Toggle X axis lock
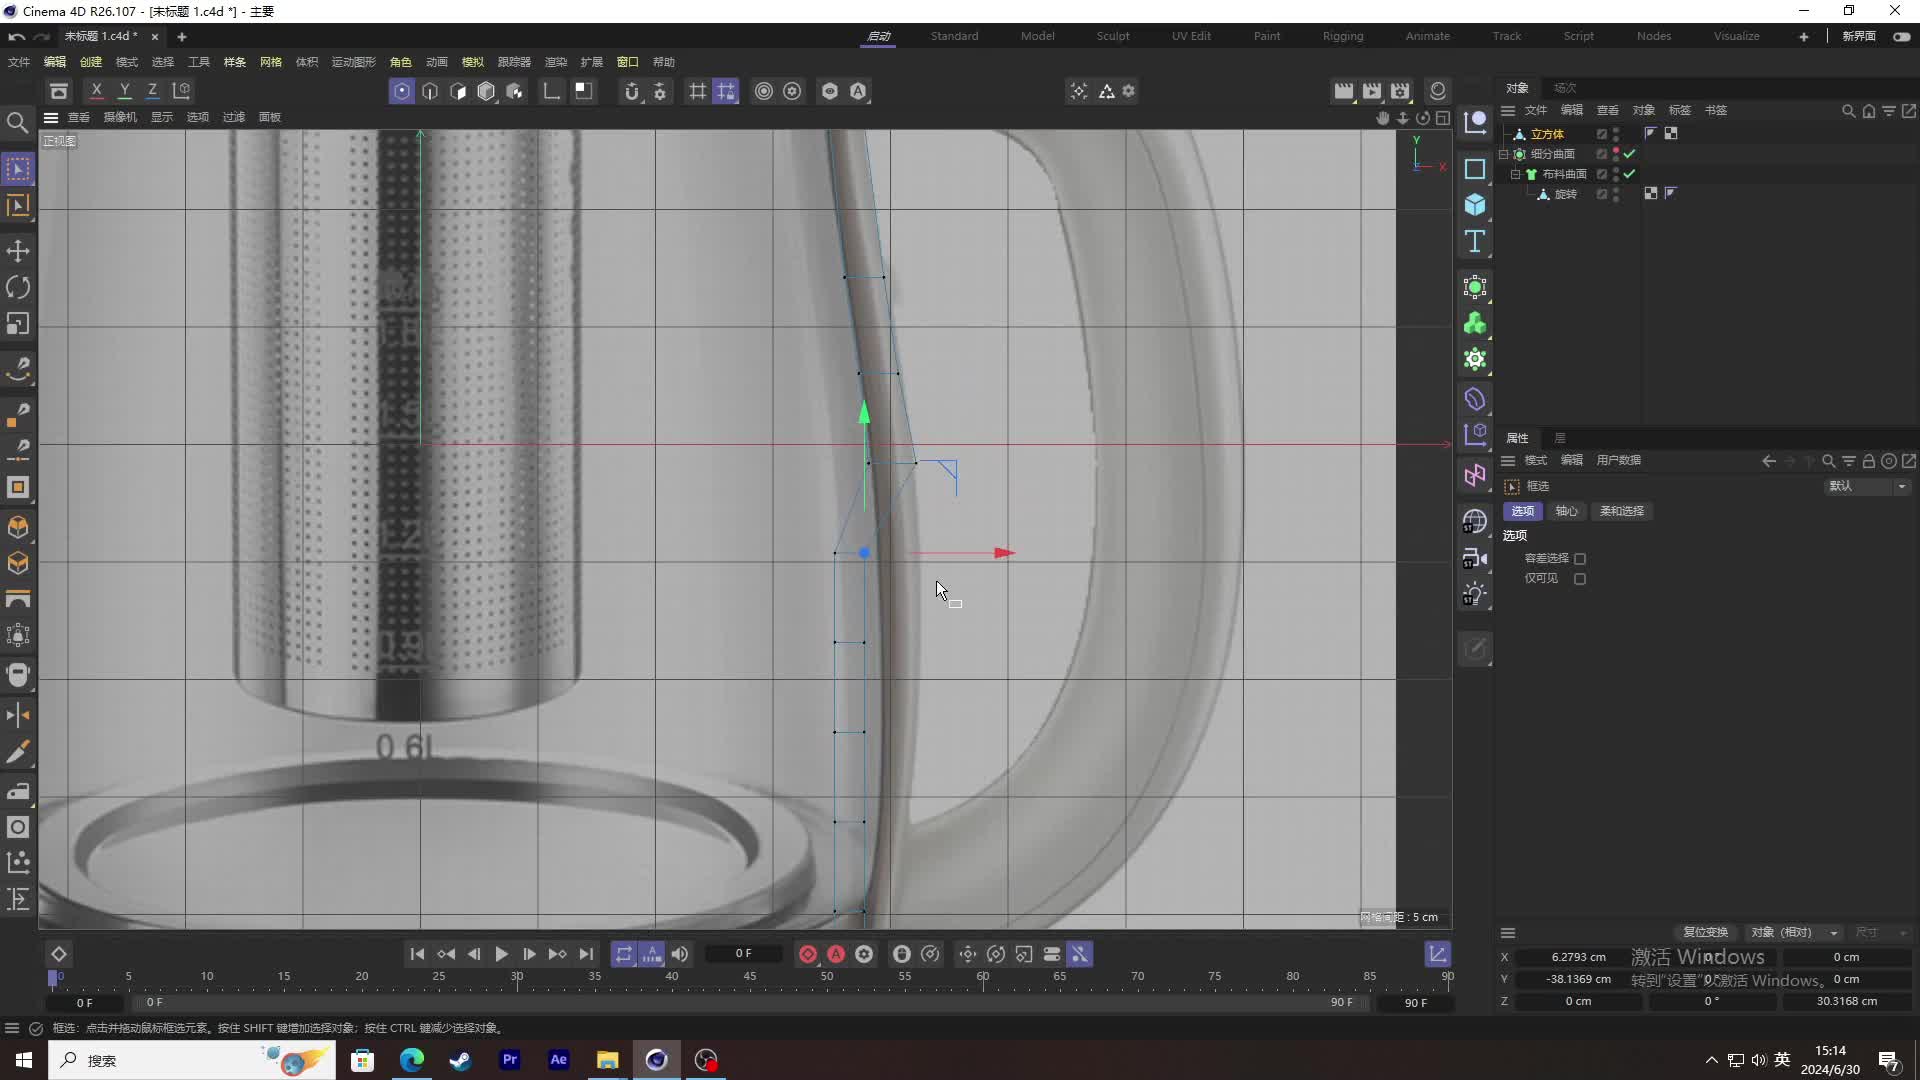The height and width of the screenshot is (1080, 1920). (x=97, y=91)
